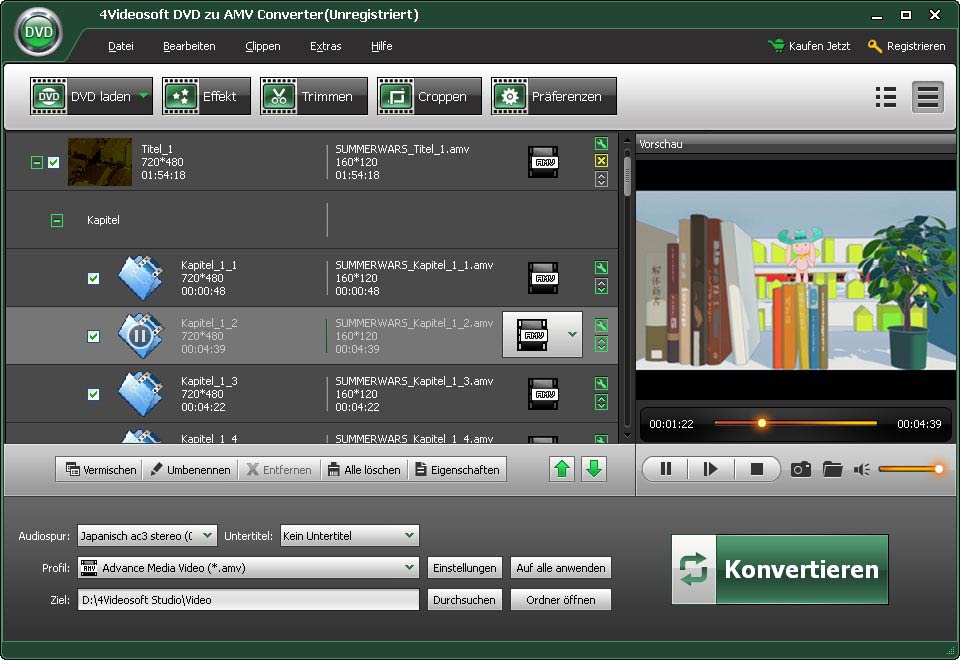
Task: Move item down with green arrow
Action: (594, 469)
